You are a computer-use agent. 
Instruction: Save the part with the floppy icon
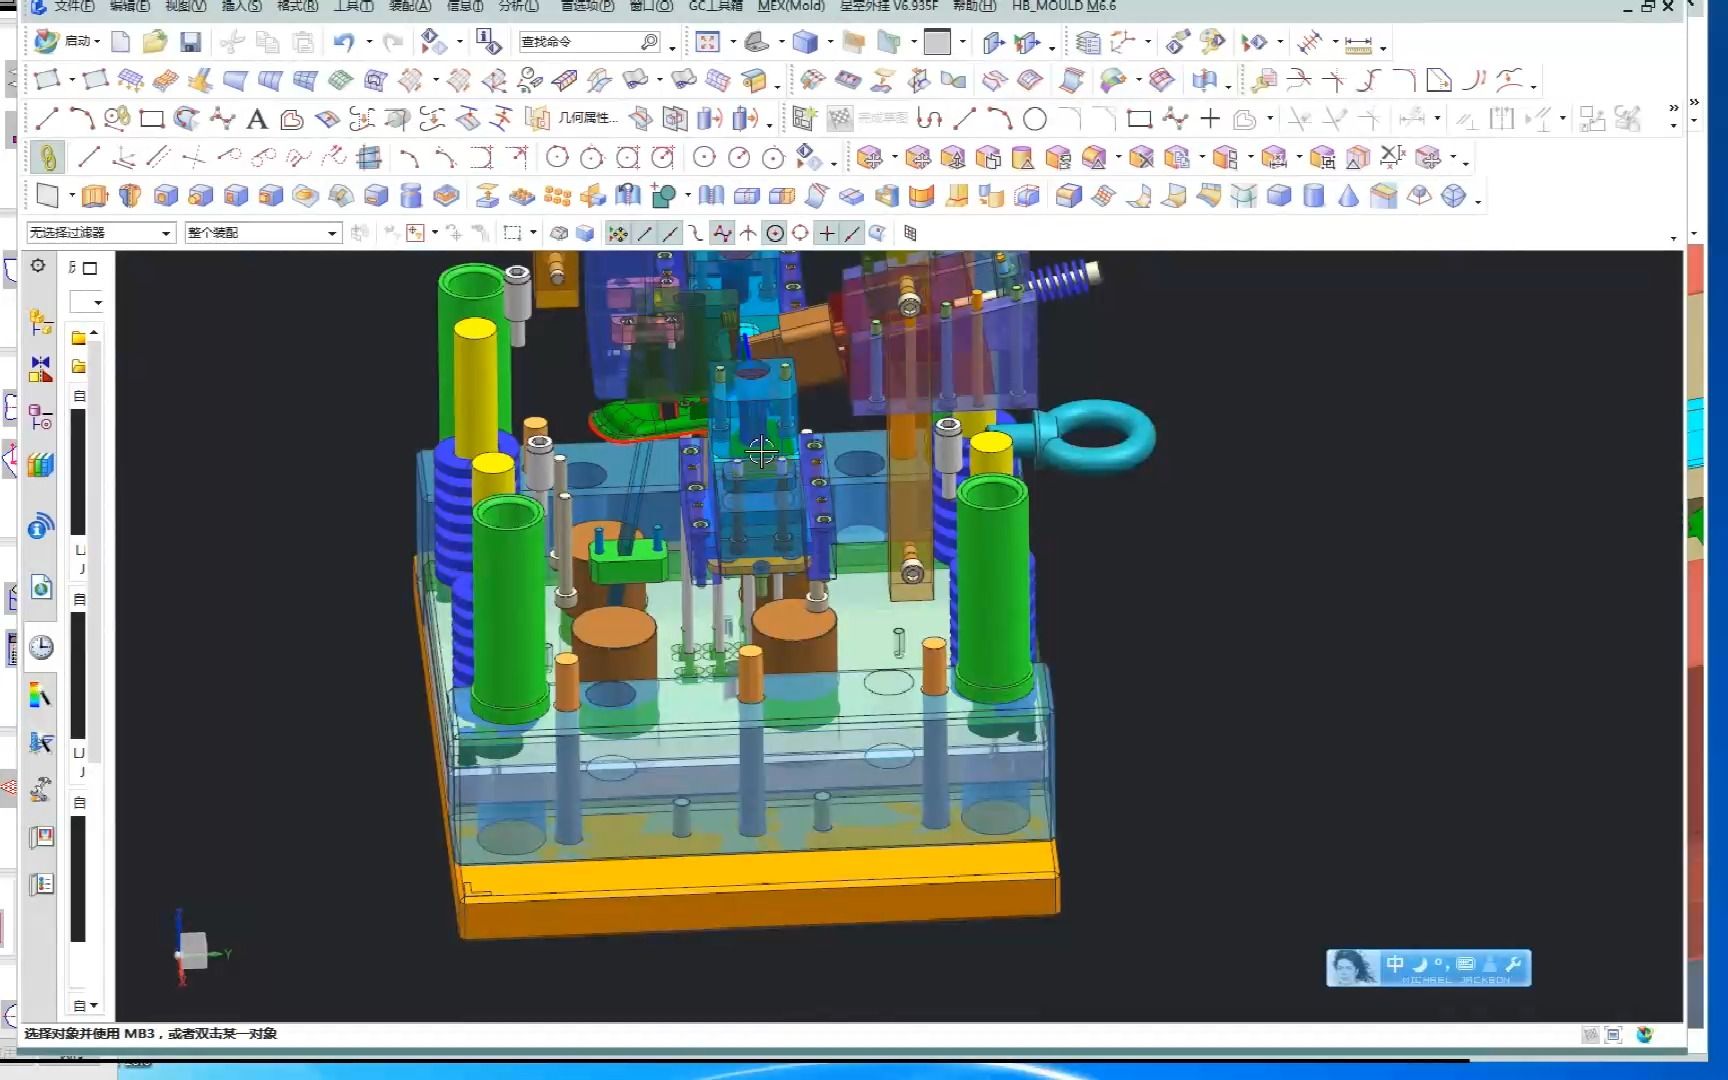(191, 41)
